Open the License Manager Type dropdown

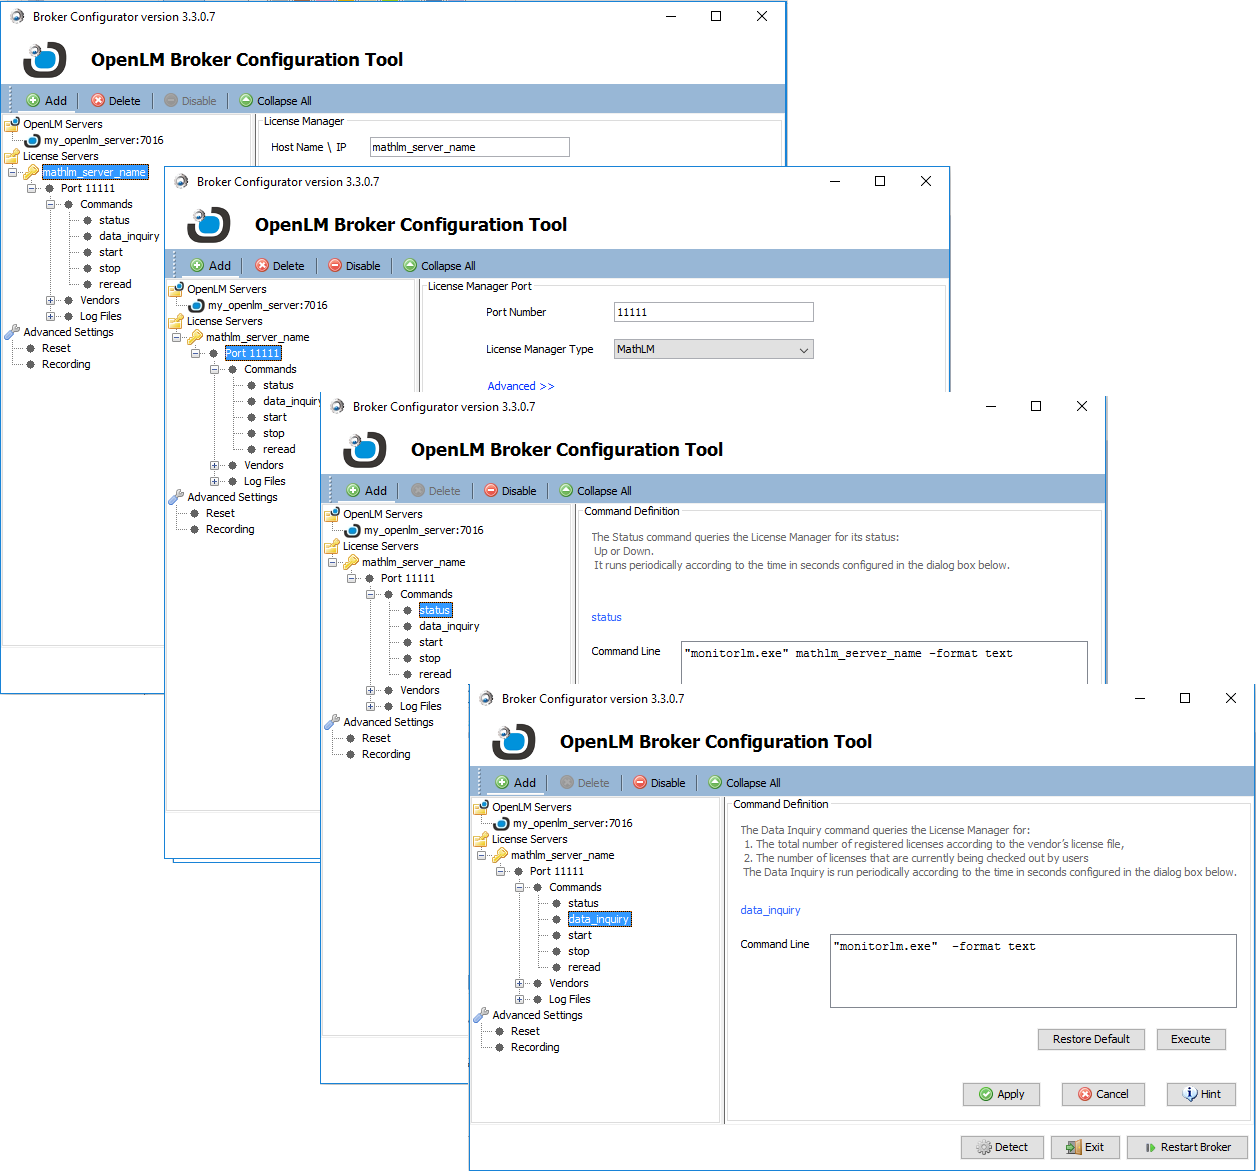pyautogui.click(x=713, y=349)
